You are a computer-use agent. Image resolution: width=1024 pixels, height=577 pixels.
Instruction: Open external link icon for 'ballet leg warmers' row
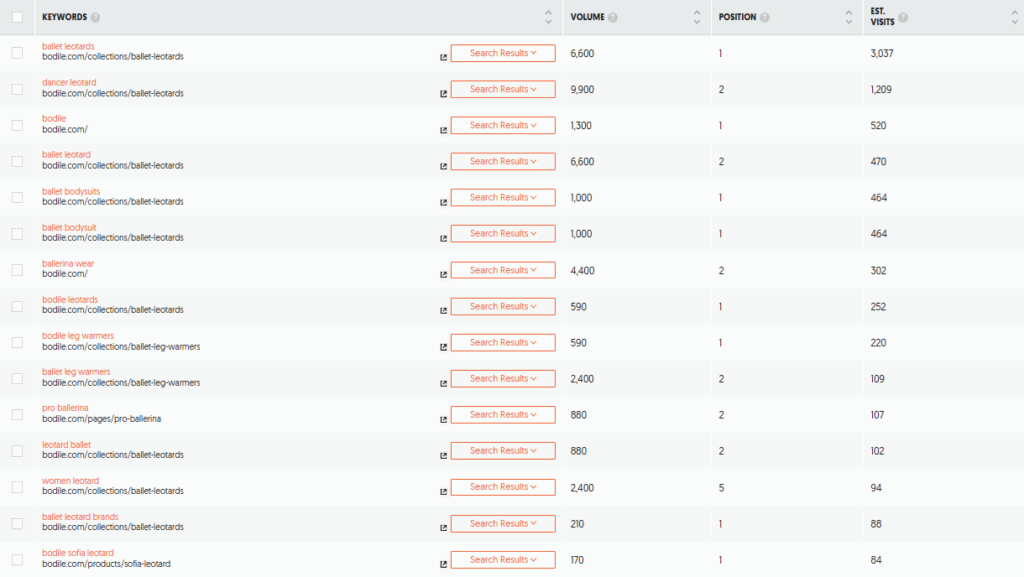pyautogui.click(x=443, y=383)
